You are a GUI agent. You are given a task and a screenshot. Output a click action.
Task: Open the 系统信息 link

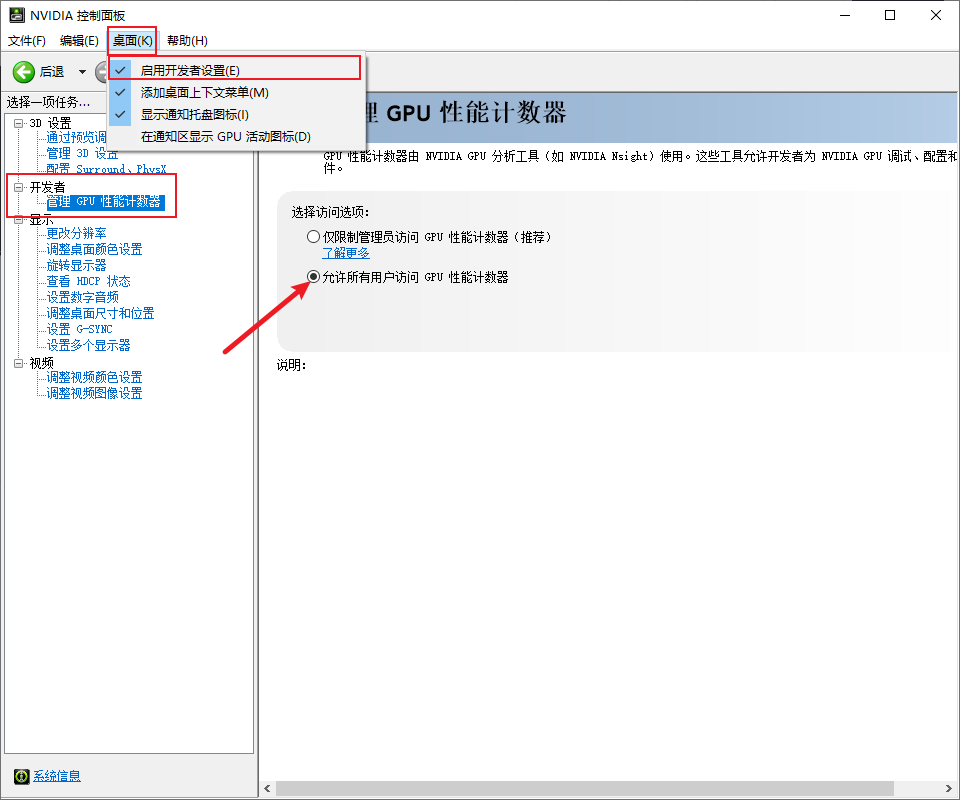(x=57, y=776)
